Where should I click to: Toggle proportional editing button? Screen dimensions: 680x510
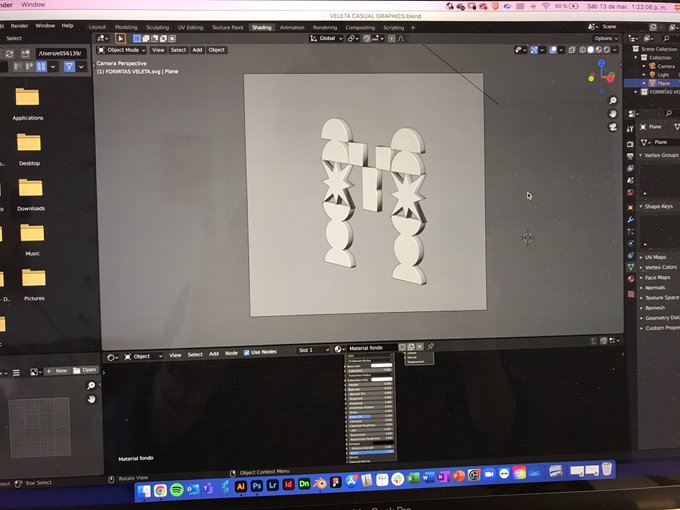click(392, 39)
